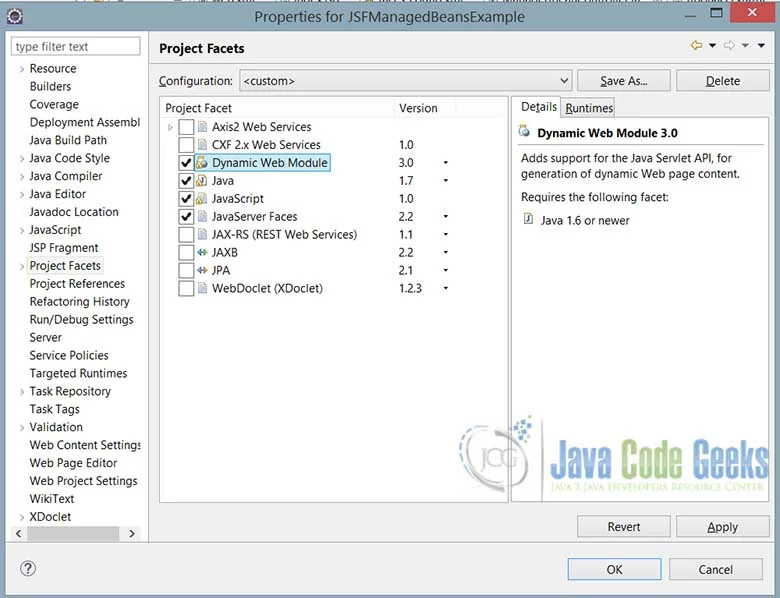Uncheck the Java facet checkbox
The height and width of the screenshot is (598, 780).
[x=186, y=181]
